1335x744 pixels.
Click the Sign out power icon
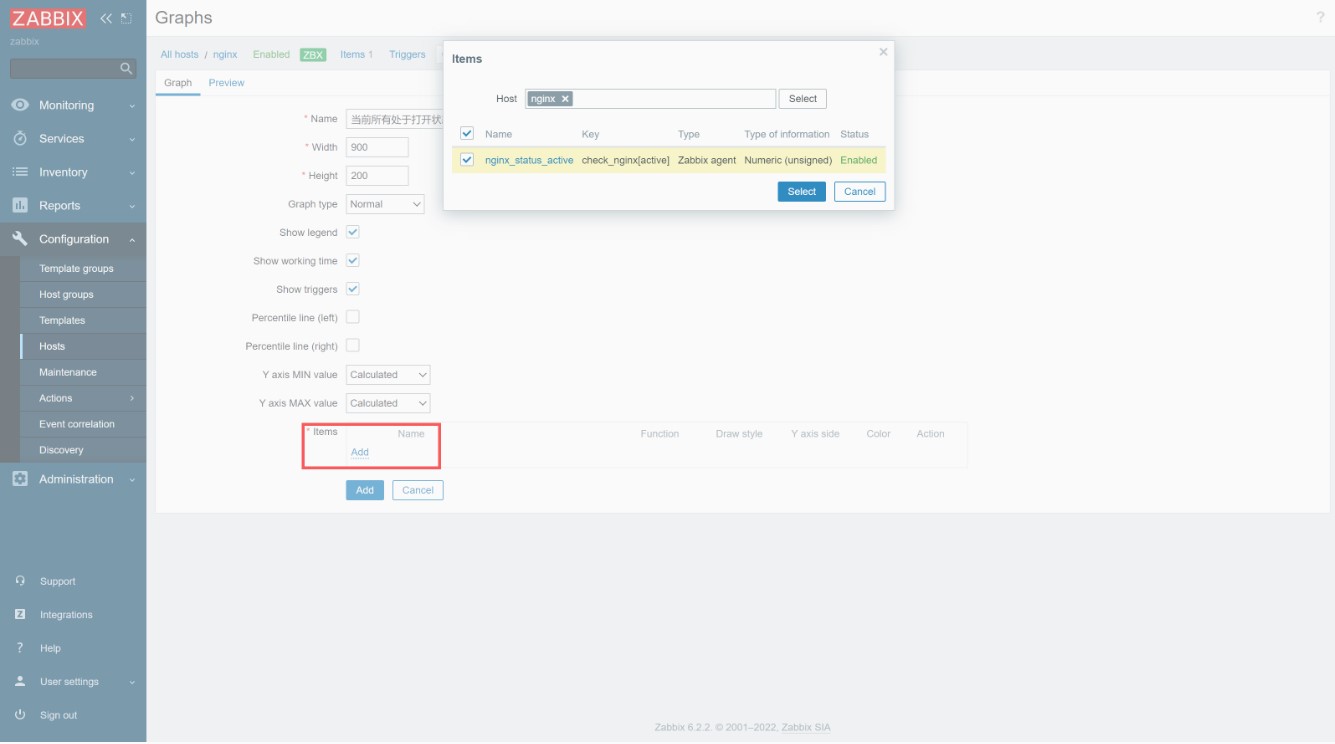pos(20,715)
